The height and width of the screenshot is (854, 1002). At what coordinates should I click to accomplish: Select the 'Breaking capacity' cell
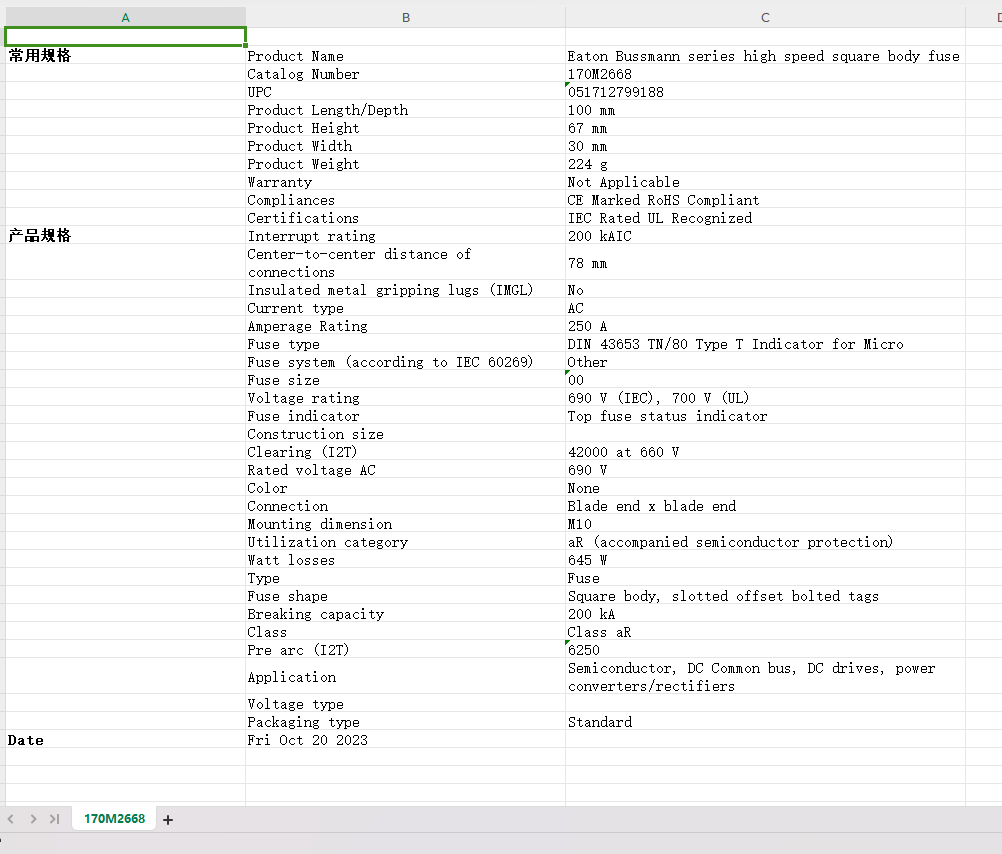(x=406, y=614)
